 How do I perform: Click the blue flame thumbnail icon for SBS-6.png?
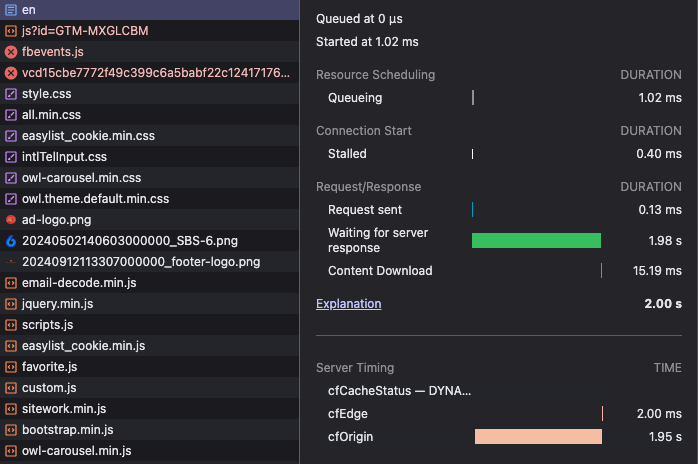[x=10, y=241]
